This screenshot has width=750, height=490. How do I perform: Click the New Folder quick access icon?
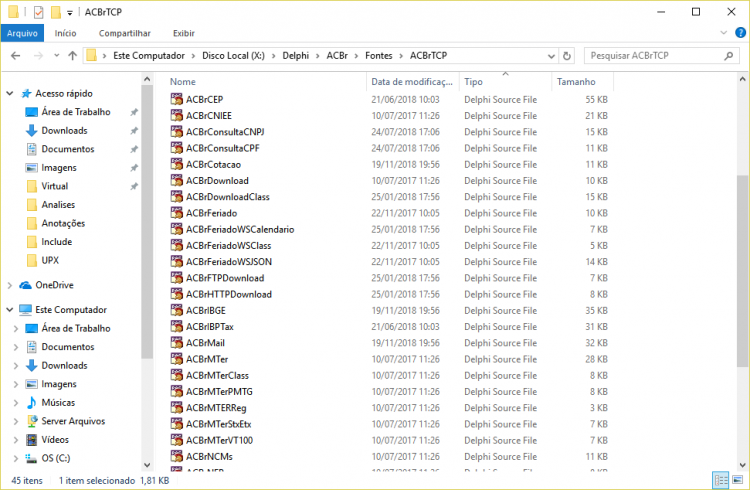[56, 12]
